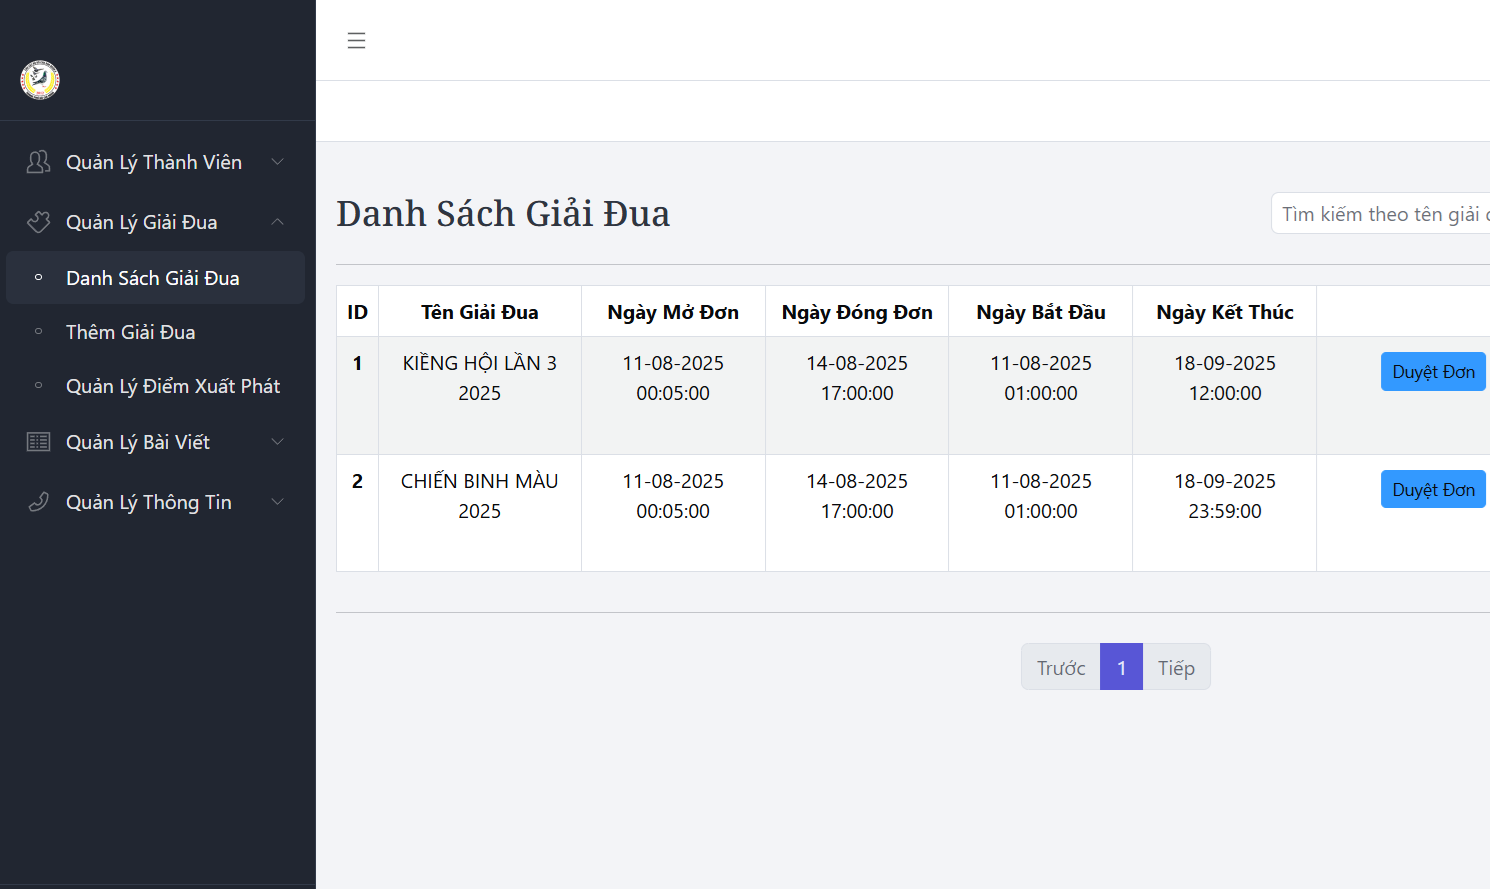Click the circular club logo
This screenshot has width=1490, height=889.
(40, 80)
